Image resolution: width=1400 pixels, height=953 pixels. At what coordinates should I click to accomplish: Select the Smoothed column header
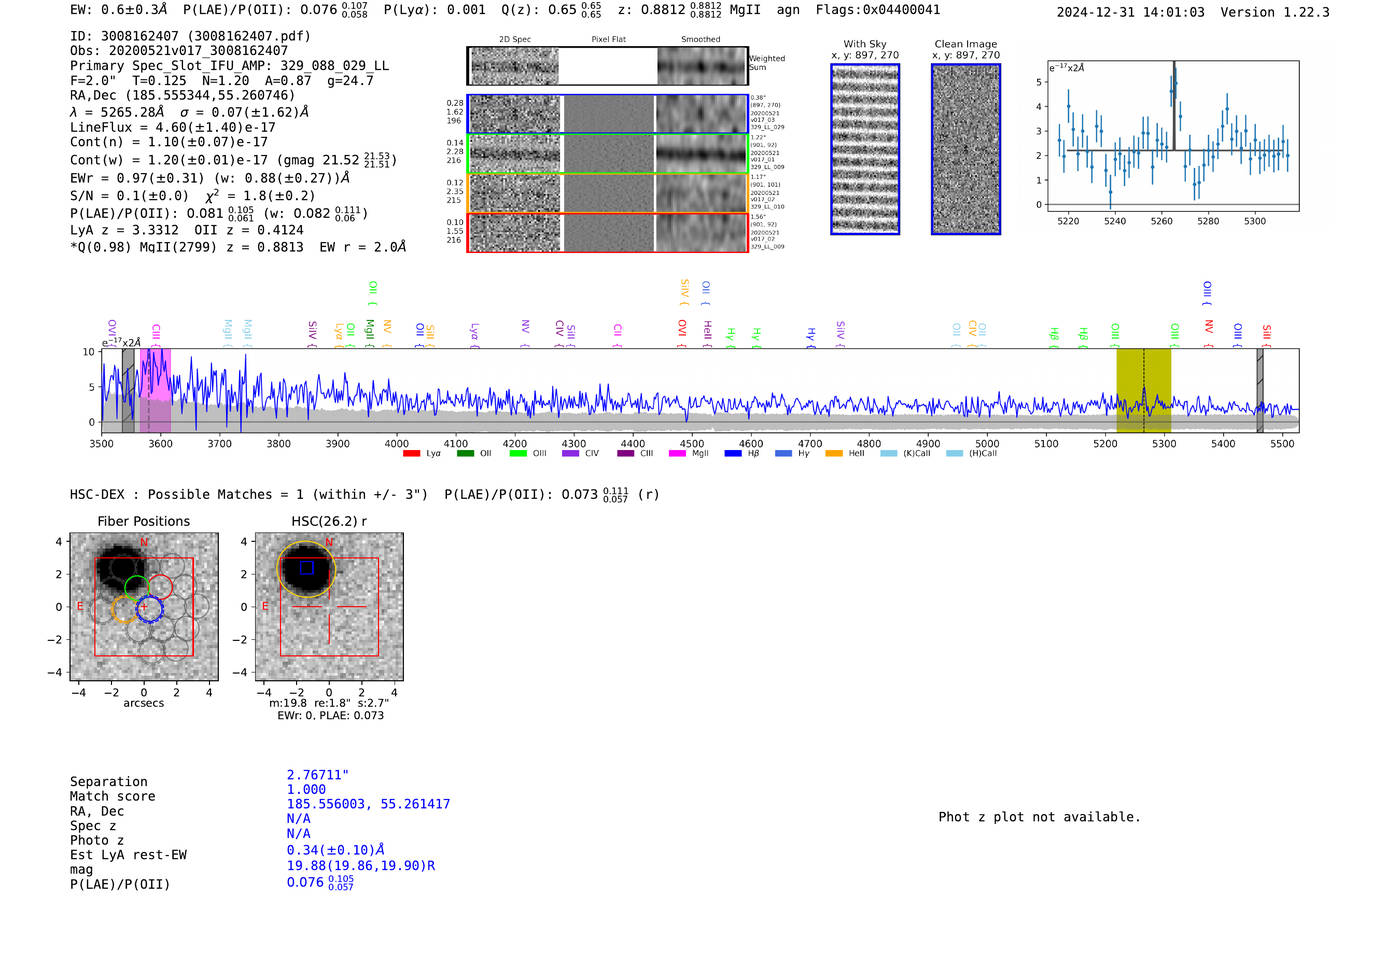(701, 40)
